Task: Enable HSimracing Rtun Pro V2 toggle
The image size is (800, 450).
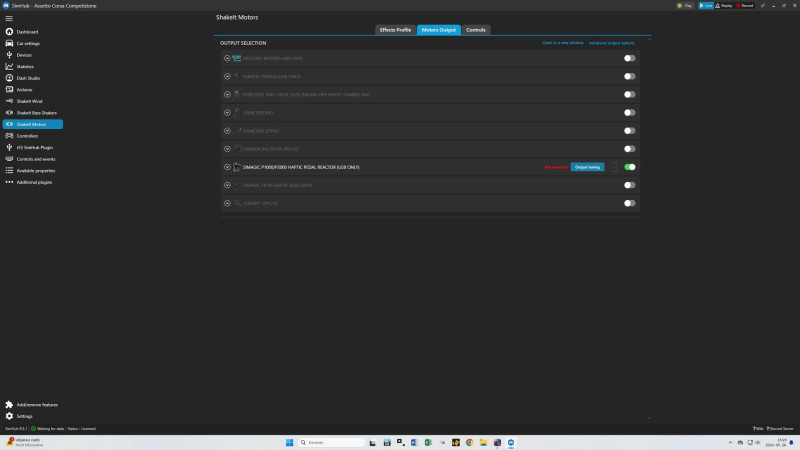Action: [x=630, y=149]
